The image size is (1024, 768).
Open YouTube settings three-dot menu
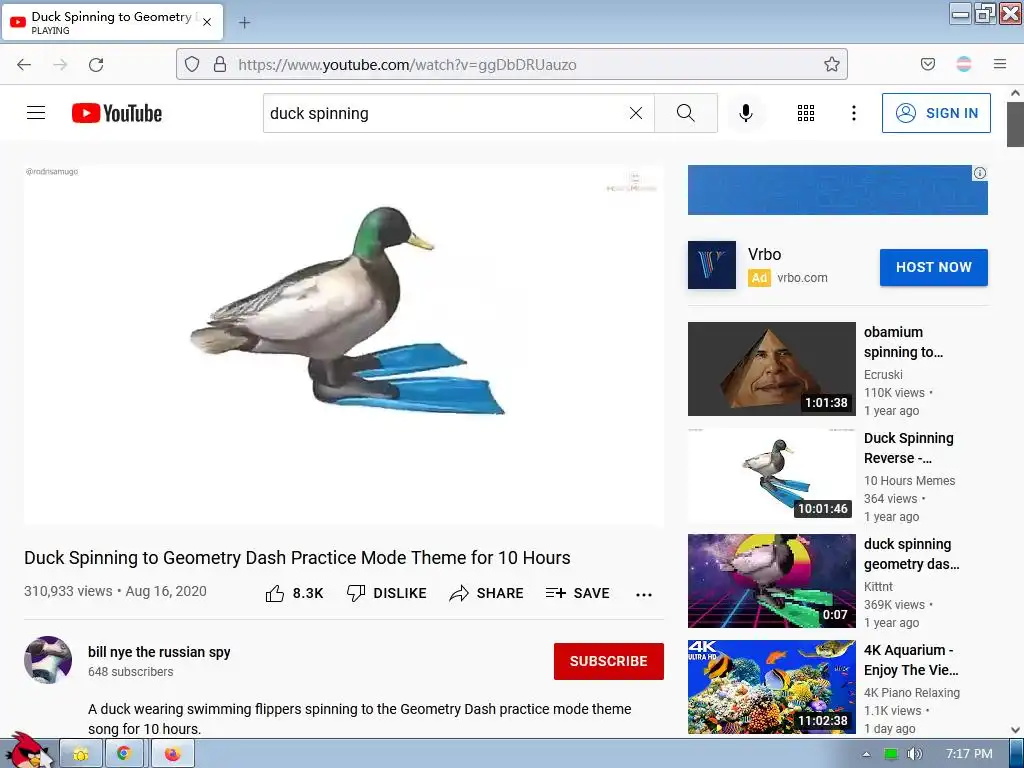tap(854, 113)
